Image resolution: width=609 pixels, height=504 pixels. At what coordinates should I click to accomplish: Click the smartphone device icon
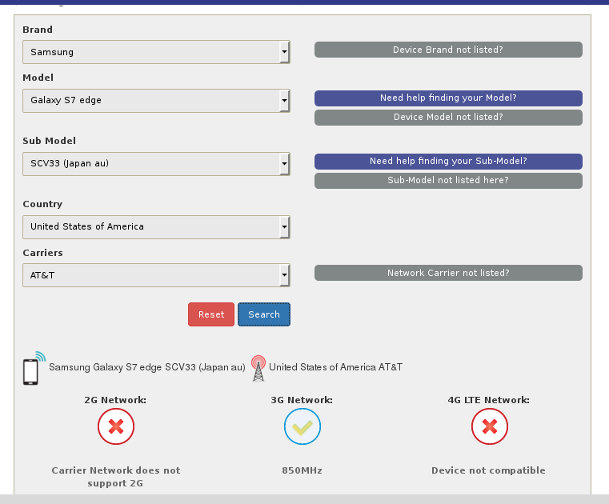coord(31,369)
